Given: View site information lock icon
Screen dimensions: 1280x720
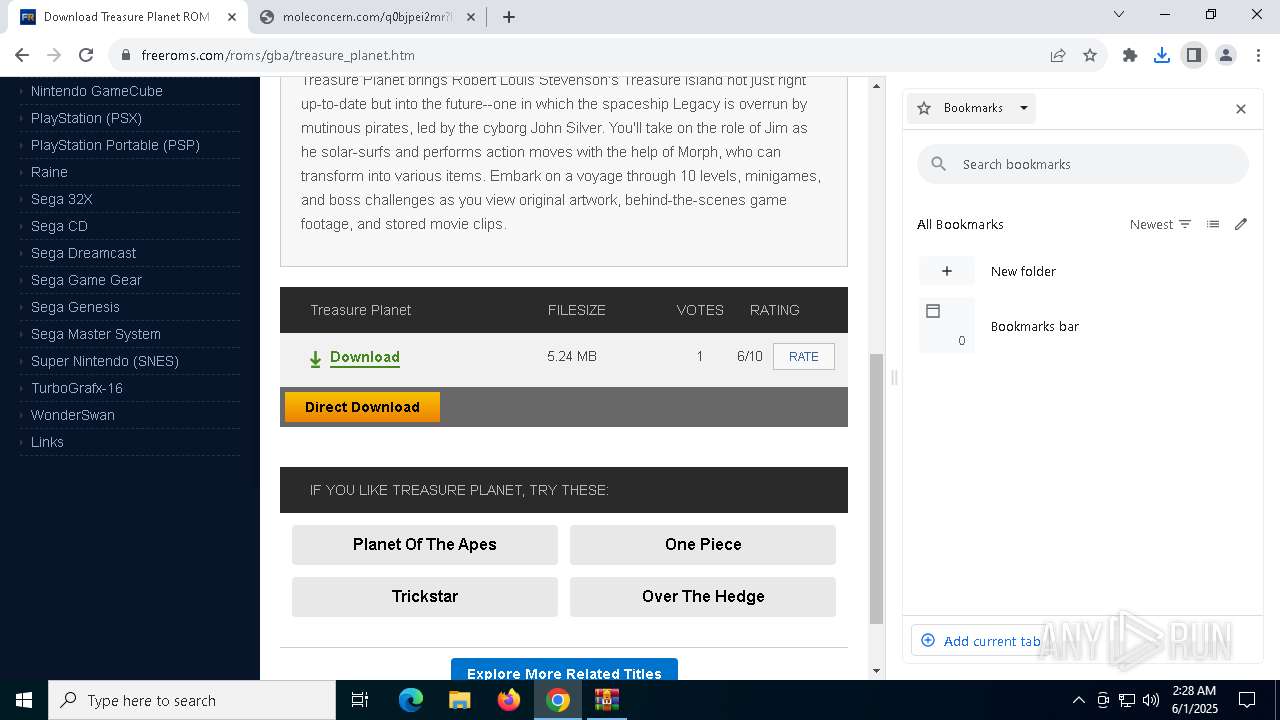Looking at the screenshot, I should coord(125,55).
